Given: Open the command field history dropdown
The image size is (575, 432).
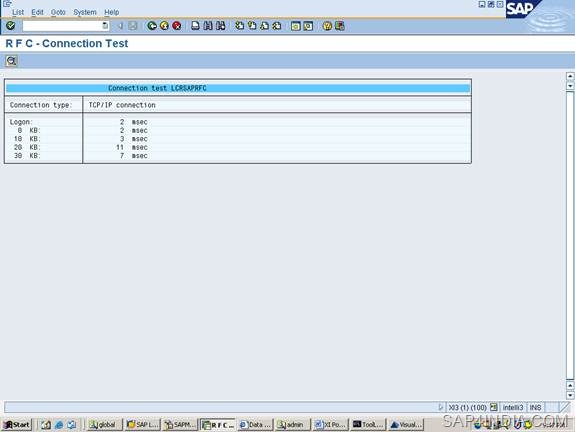Looking at the screenshot, I should coord(105,26).
